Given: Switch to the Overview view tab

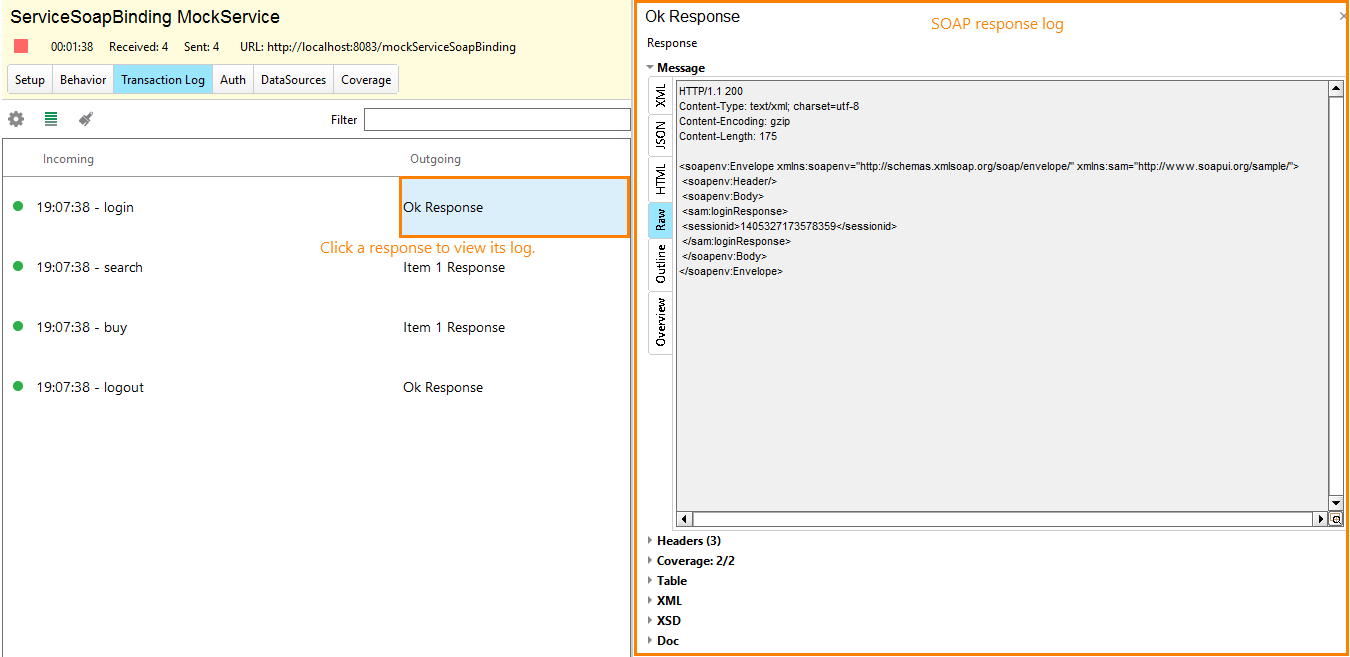Looking at the screenshot, I should tap(660, 322).
